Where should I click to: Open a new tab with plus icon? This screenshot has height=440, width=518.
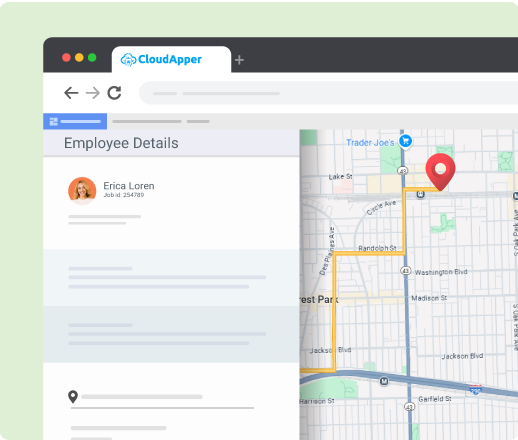point(239,60)
